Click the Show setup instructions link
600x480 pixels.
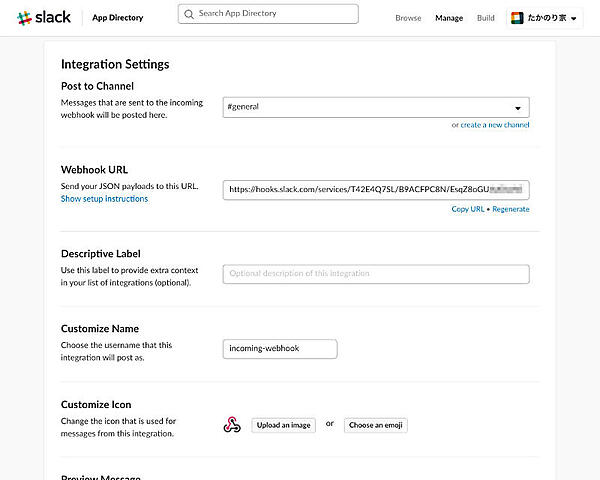104,199
